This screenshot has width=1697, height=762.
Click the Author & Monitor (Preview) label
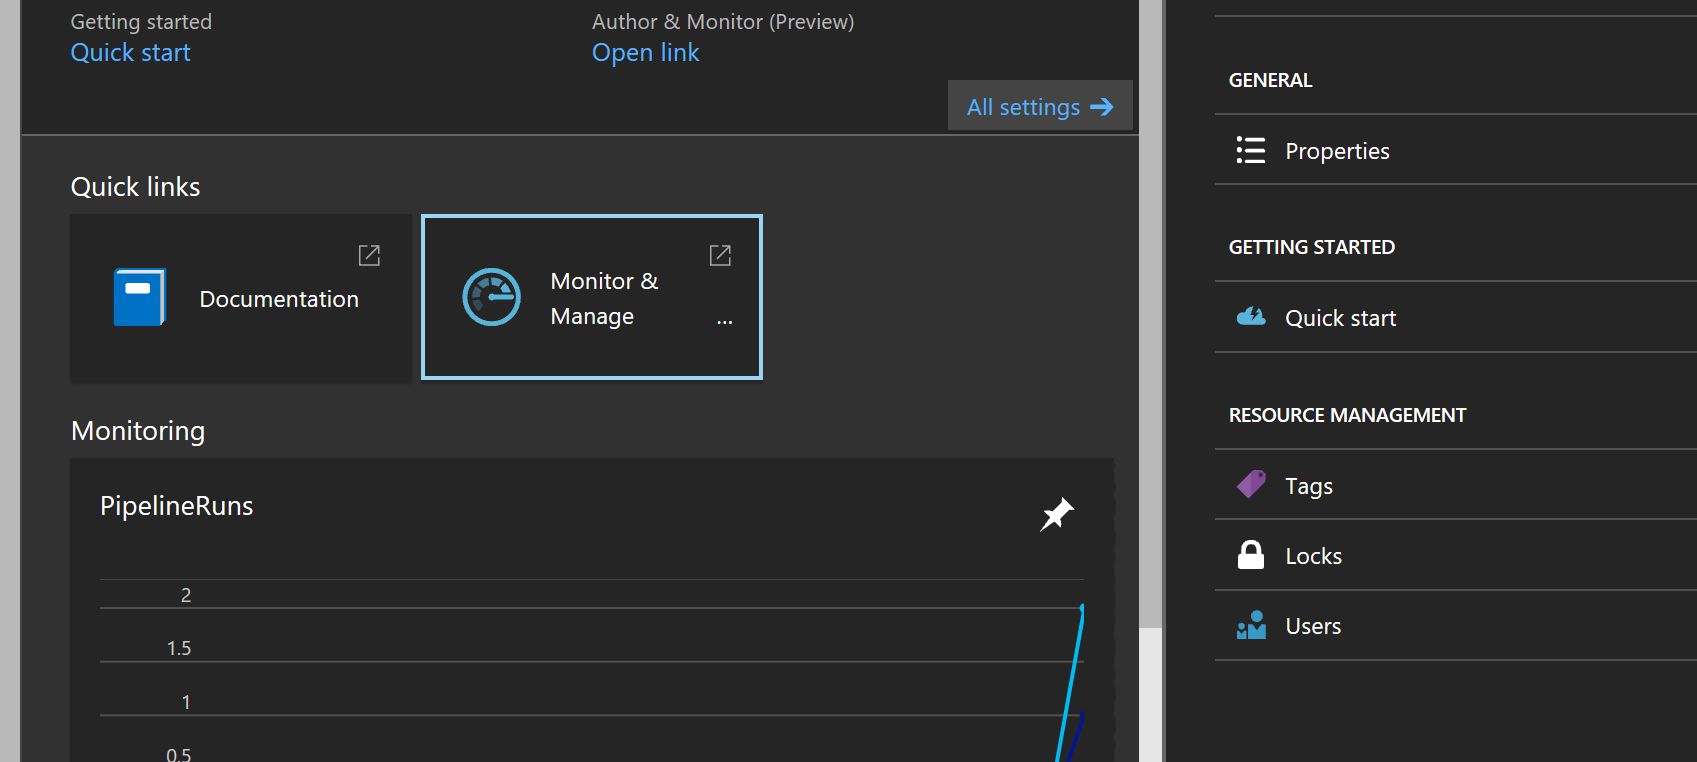point(723,22)
